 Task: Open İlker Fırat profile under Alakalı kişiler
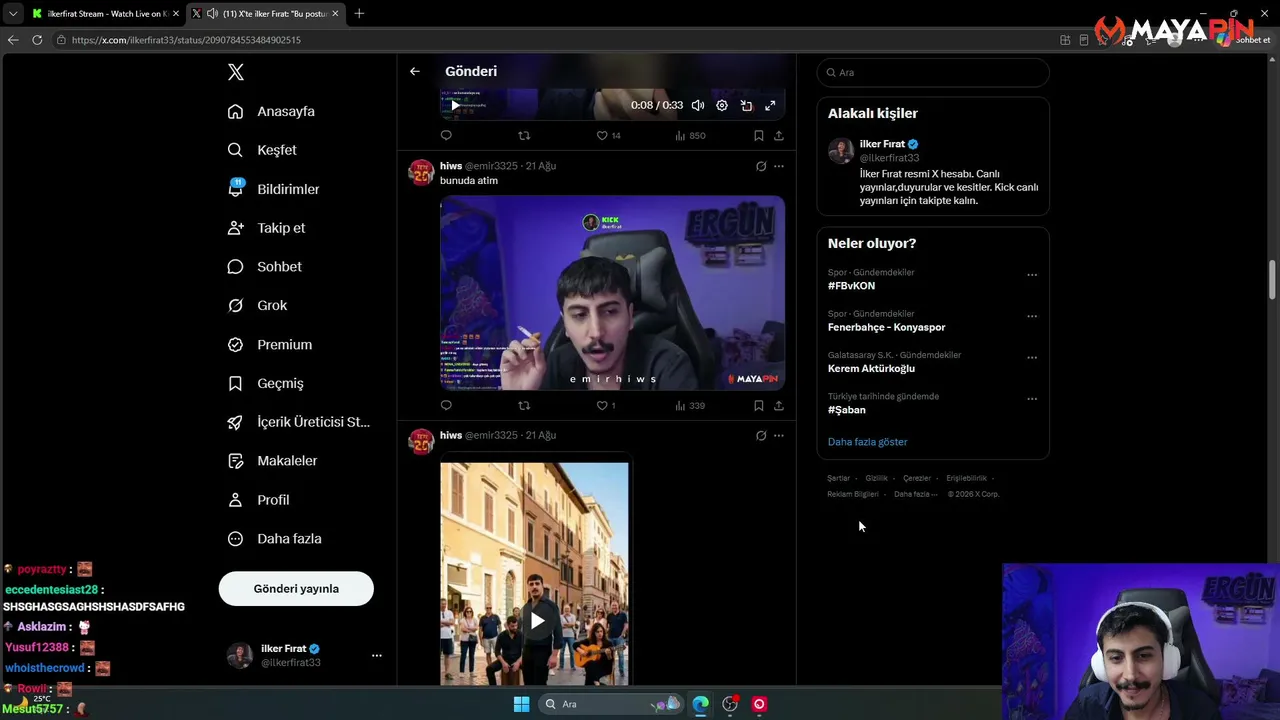(933, 172)
